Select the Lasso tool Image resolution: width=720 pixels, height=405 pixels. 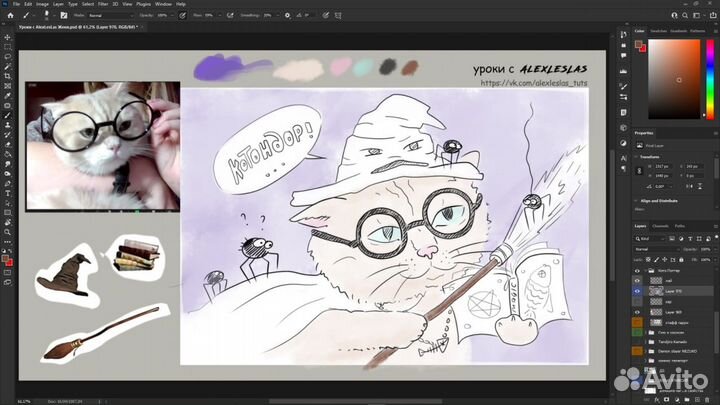tap(7, 56)
